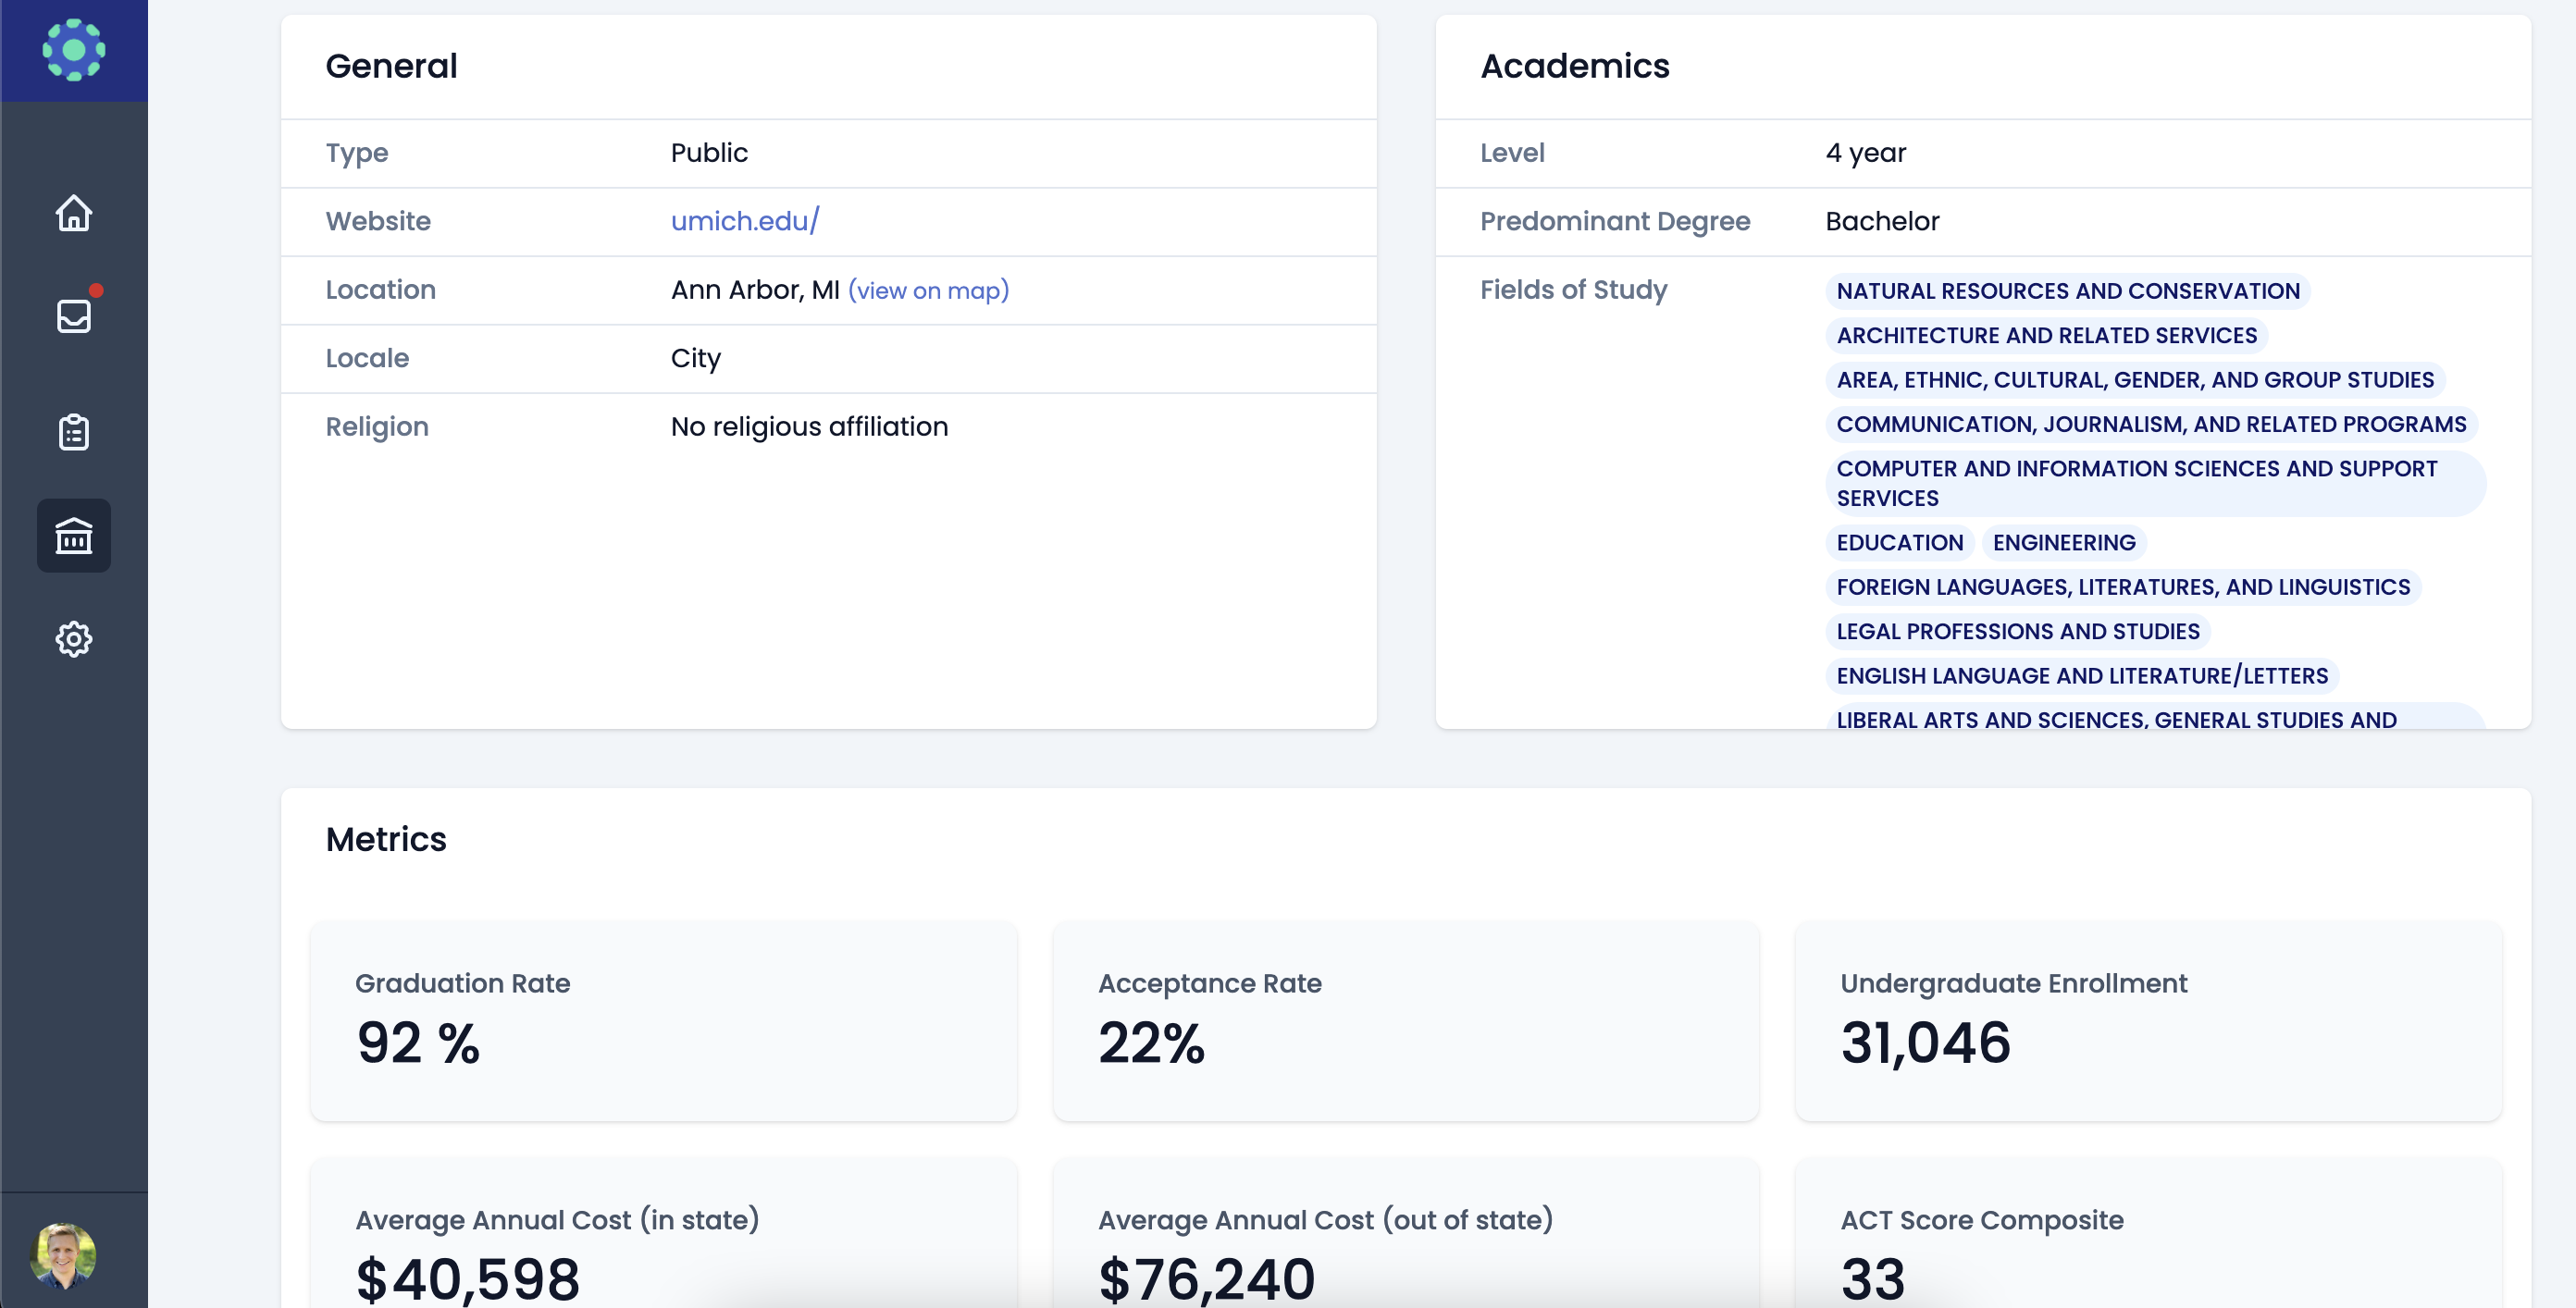Click Foreign Languages, Literatures, Linguistics tag
Image resolution: width=2576 pixels, height=1308 pixels.
click(x=2122, y=587)
